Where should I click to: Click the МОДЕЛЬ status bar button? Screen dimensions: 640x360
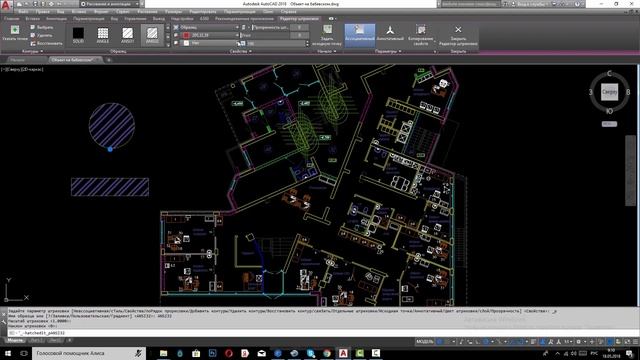tap(424, 341)
